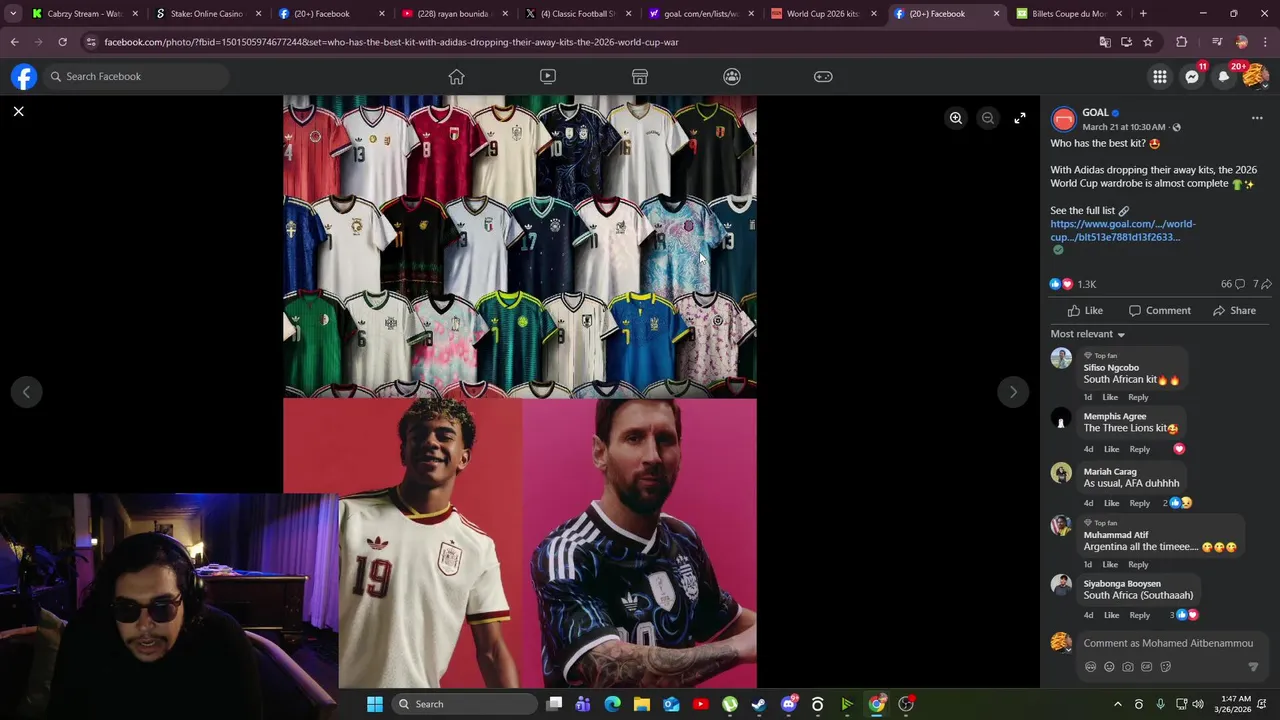Open the GOAL page name link
This screenshot has height=720, width=1280.
coord(1095,113)
